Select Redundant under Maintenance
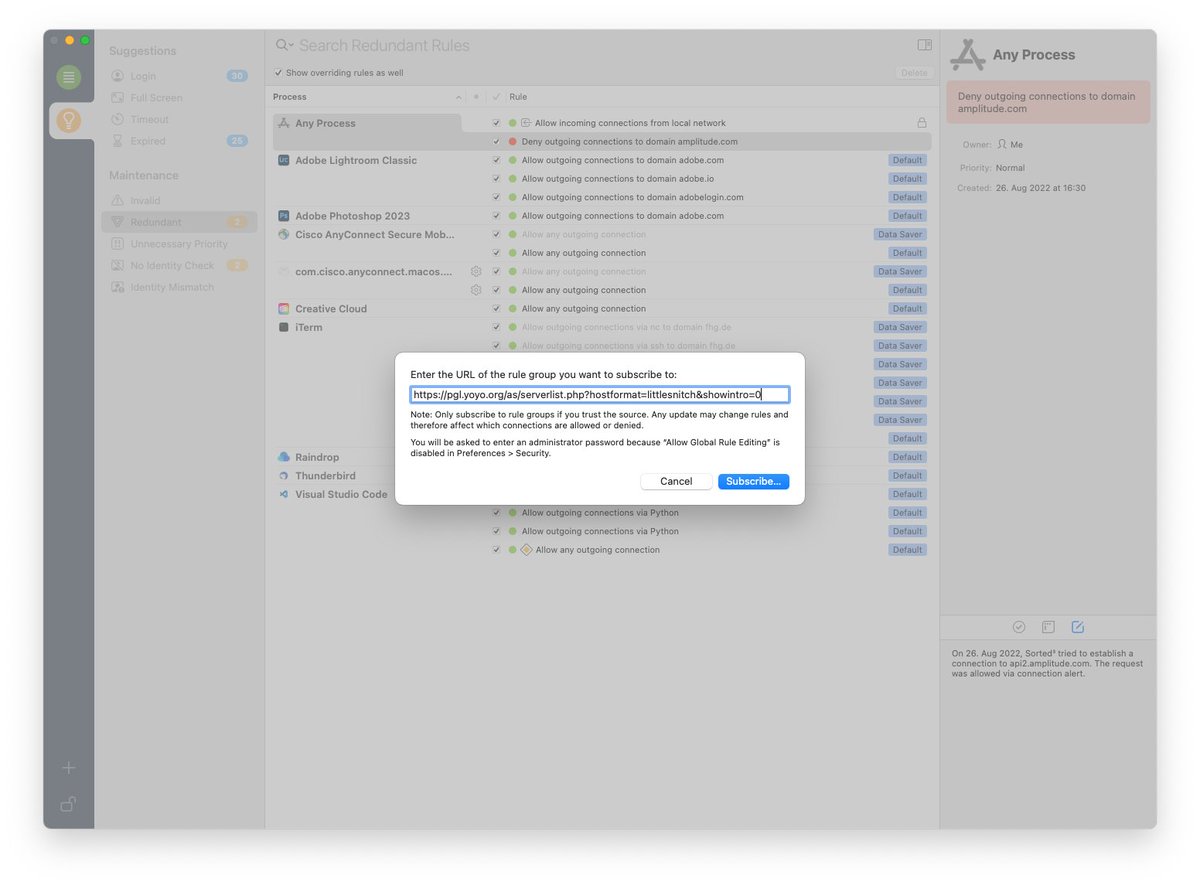Viewport: 1200px width, 886px height. (179, 222)
